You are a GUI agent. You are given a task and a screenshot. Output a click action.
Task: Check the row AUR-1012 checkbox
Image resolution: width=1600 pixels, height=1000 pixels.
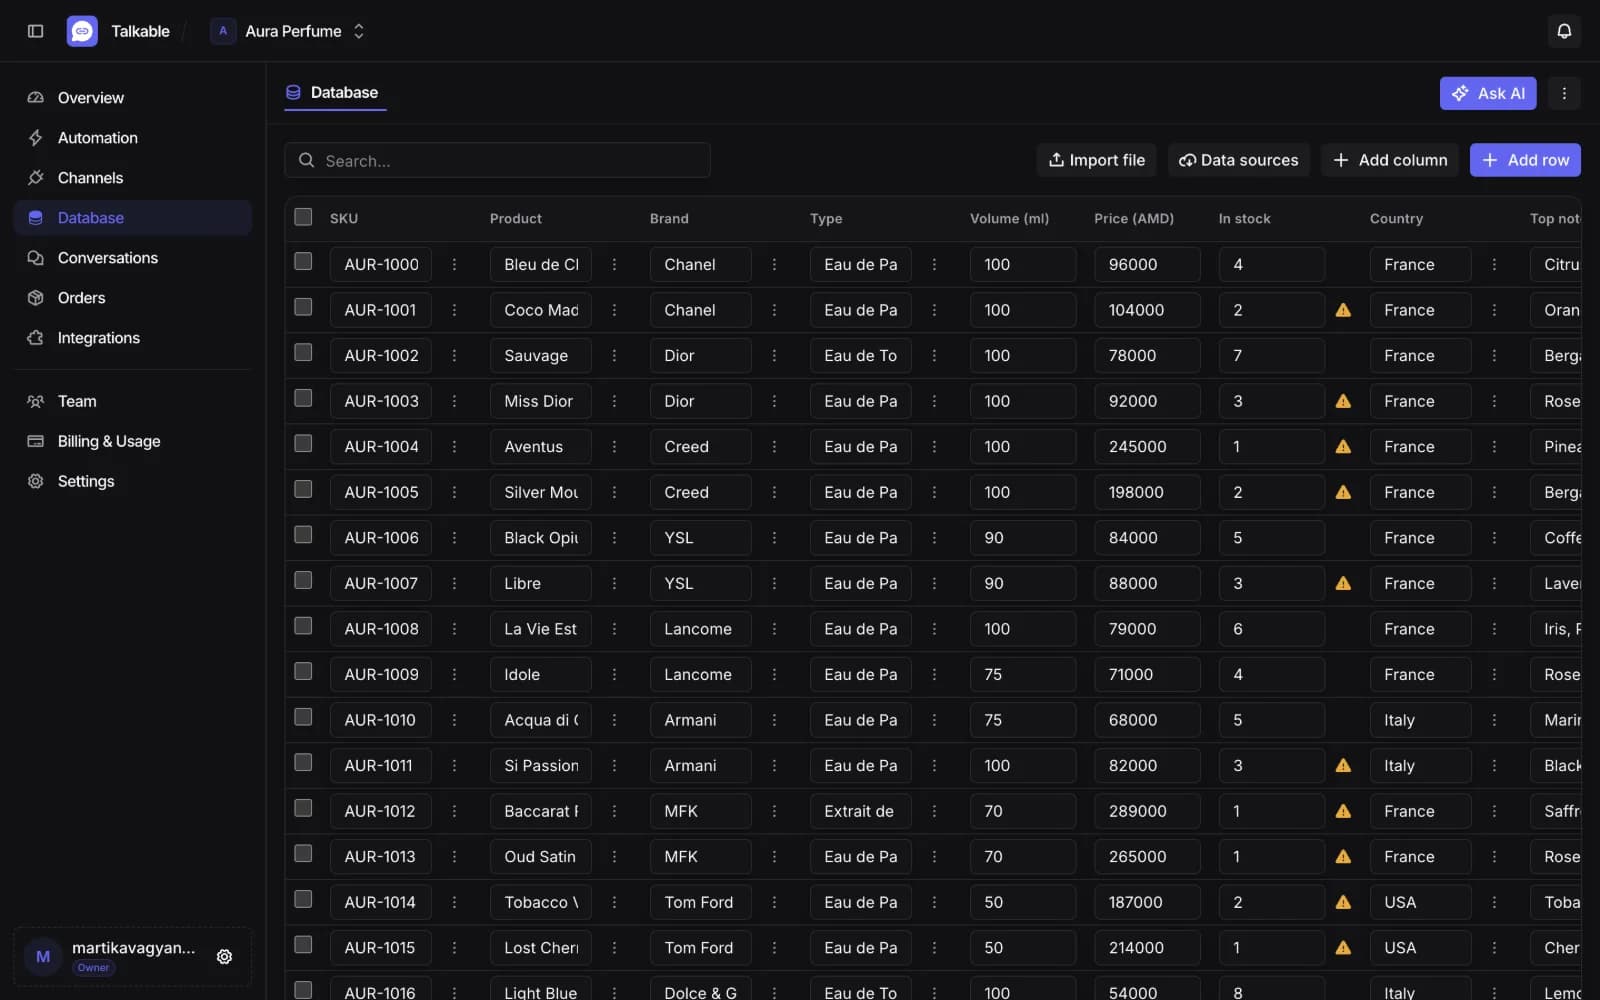[x=303, y=808]
